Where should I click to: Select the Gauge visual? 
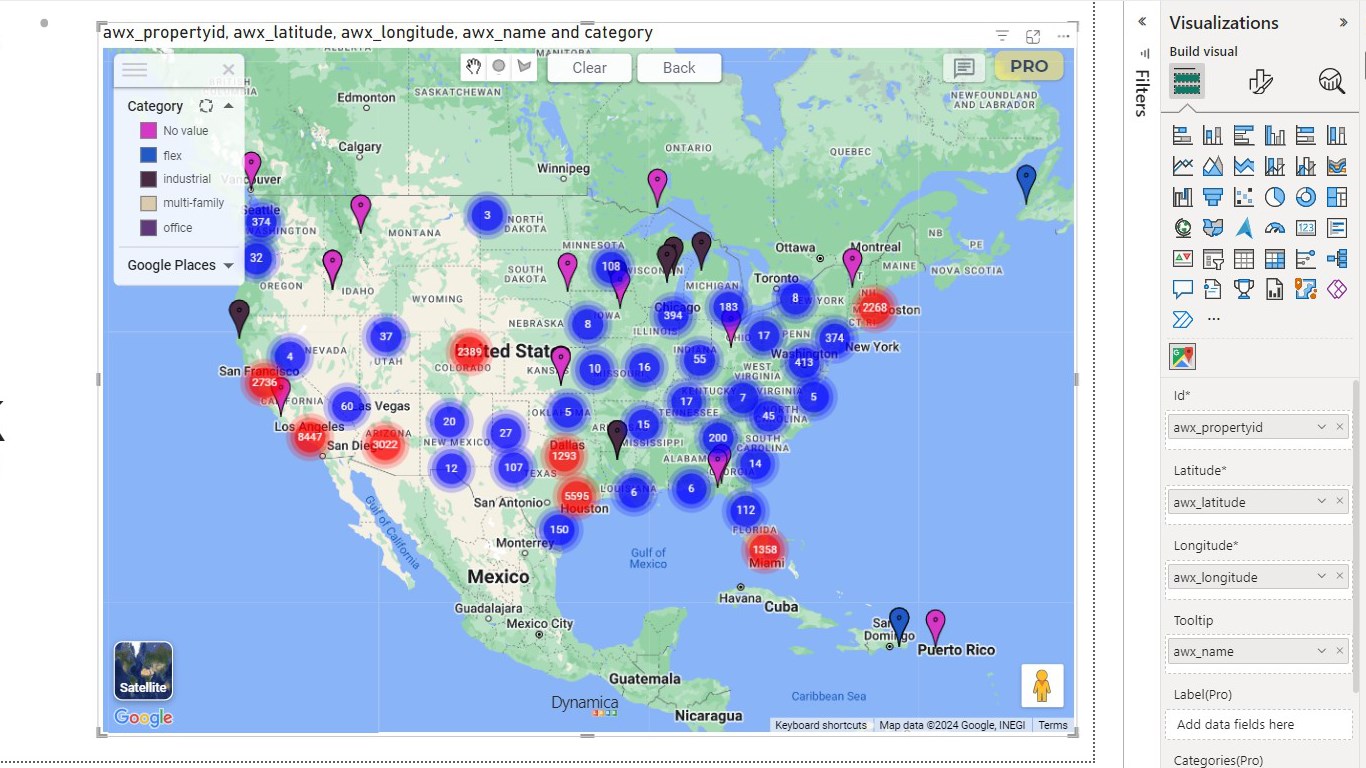[x=1275, y=228]
